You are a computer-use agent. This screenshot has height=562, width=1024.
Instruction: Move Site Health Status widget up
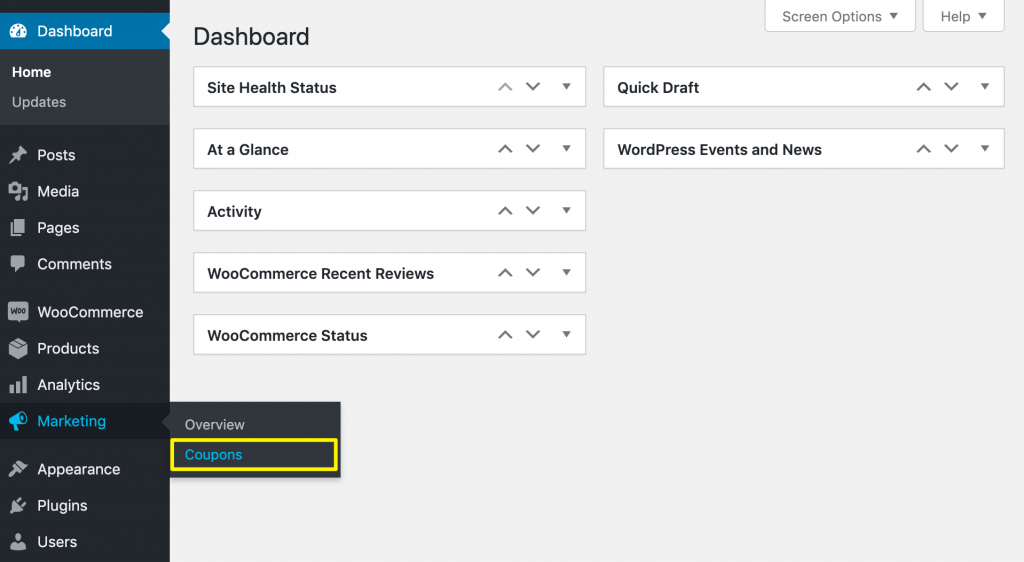[505, 87]
